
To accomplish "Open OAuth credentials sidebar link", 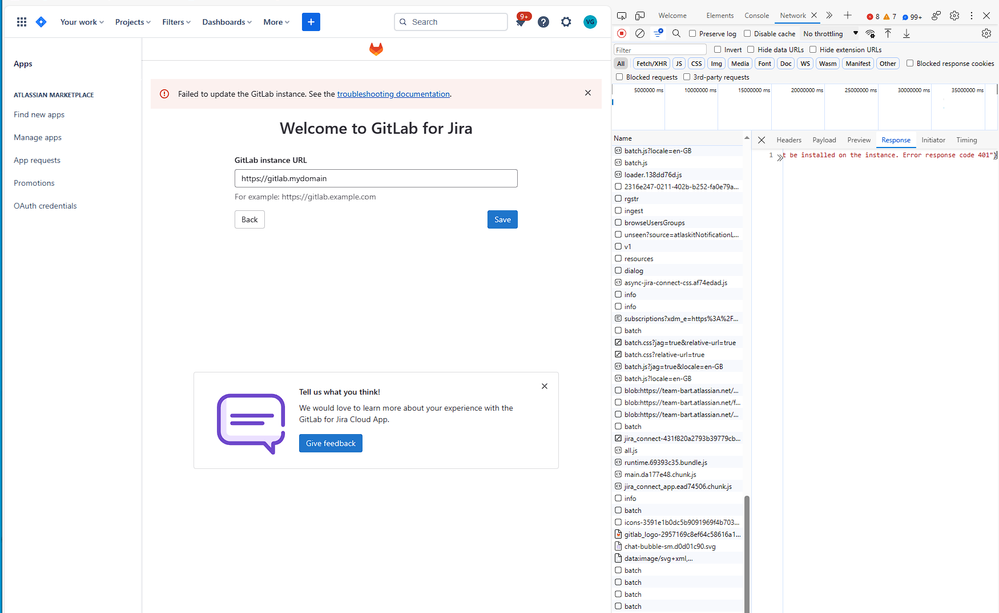I will [45, 205].
